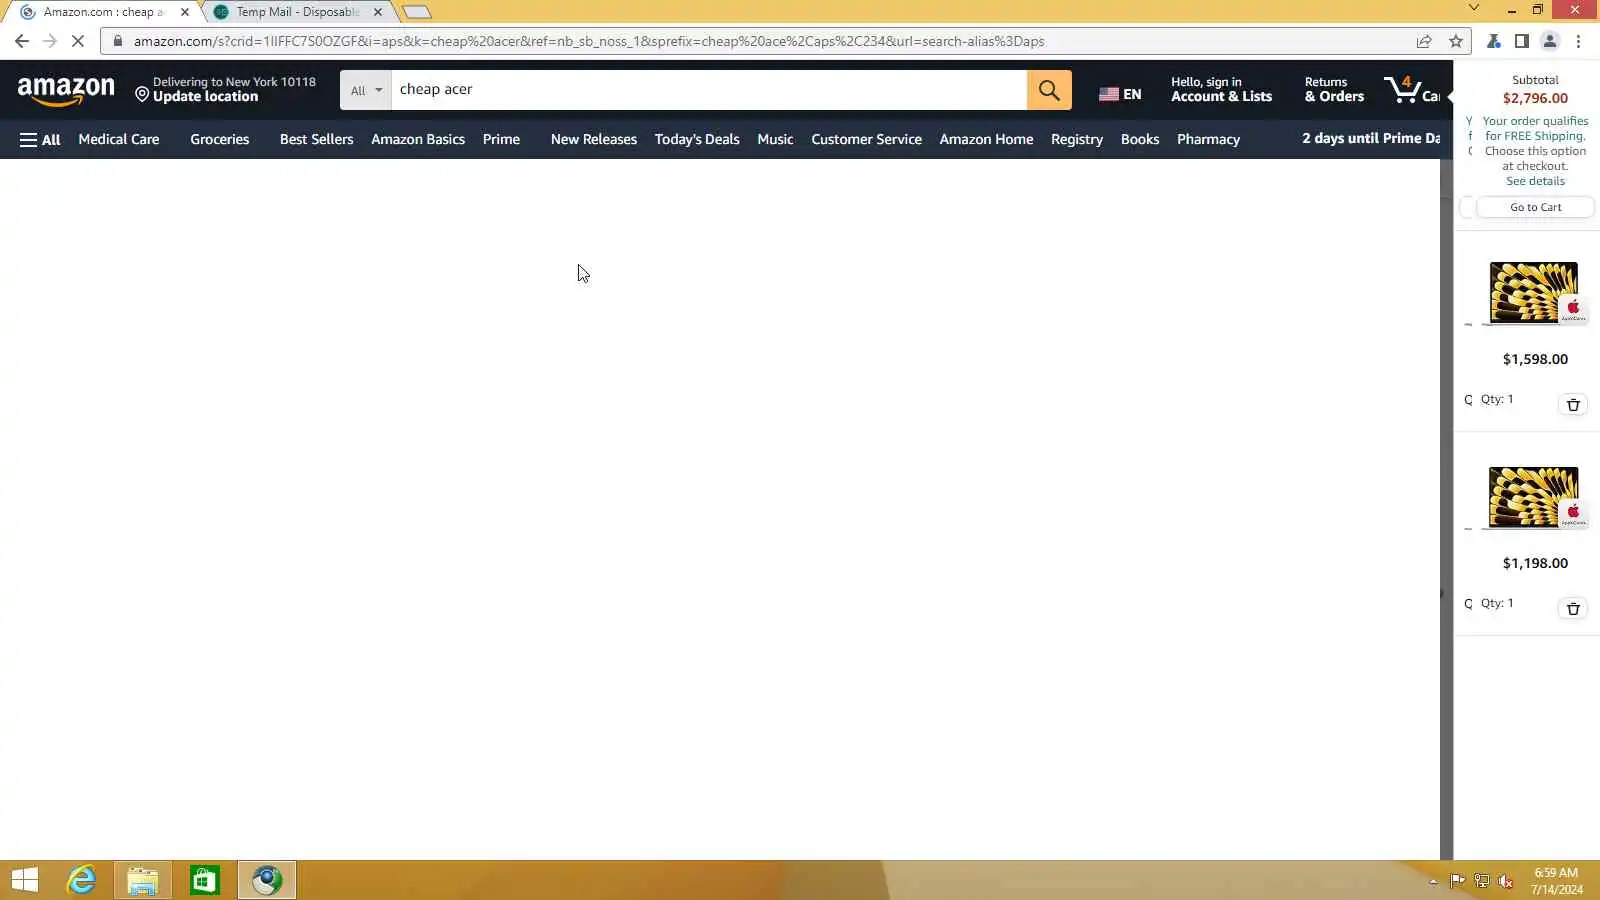The width and height of the screenshot is (1600, 900).
Task: Open a new browser tab
Action: pyautogui.click(x=416, y=12)
